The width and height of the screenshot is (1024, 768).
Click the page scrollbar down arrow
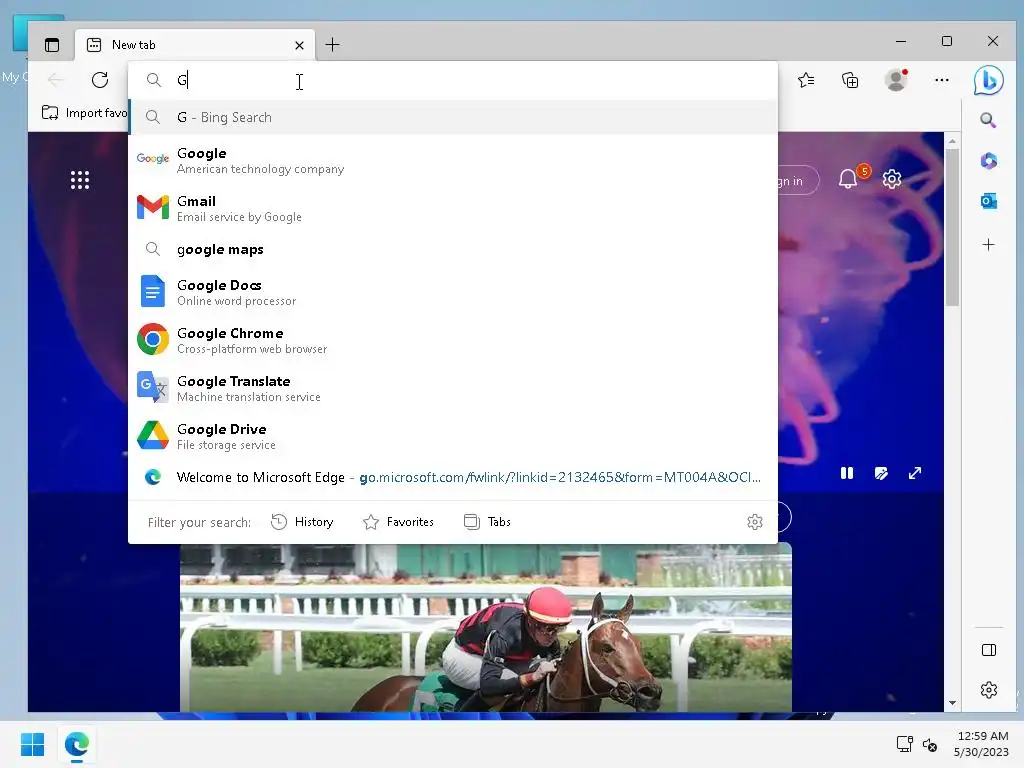952,703
